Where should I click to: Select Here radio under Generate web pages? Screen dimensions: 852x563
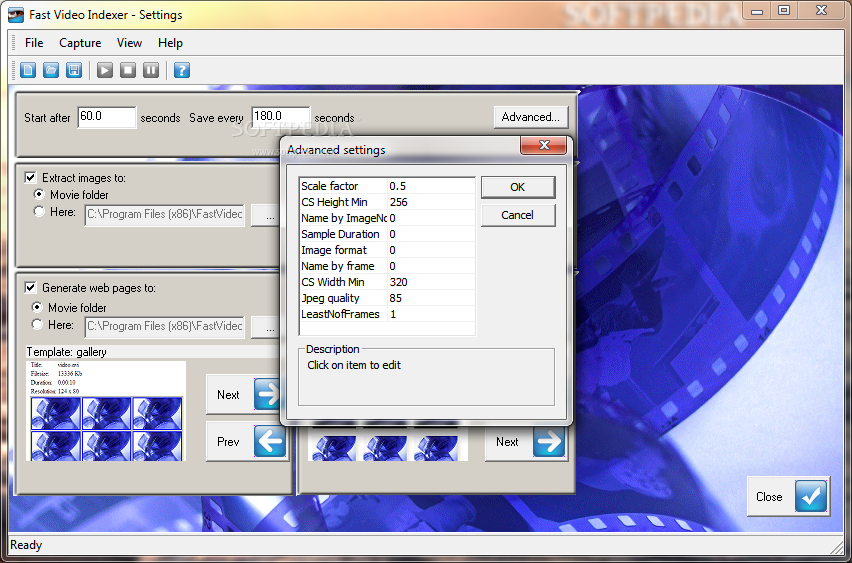coord(37,324)
